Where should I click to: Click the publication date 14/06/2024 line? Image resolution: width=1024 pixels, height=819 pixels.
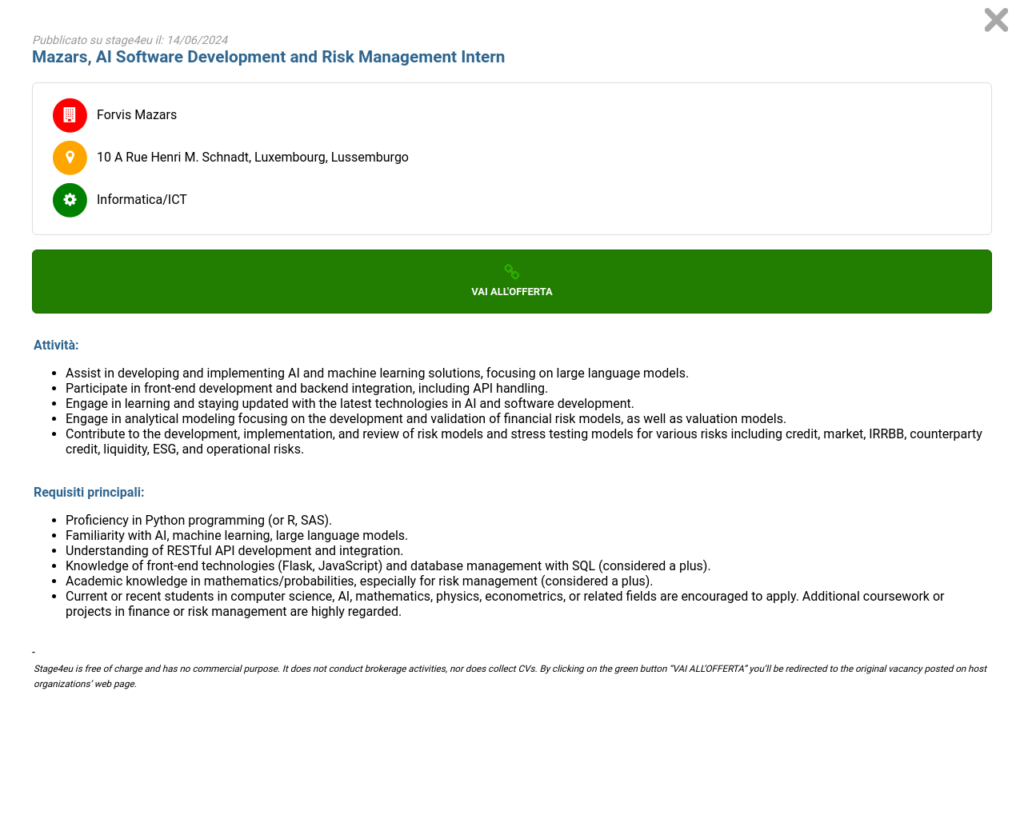(130, 40)
